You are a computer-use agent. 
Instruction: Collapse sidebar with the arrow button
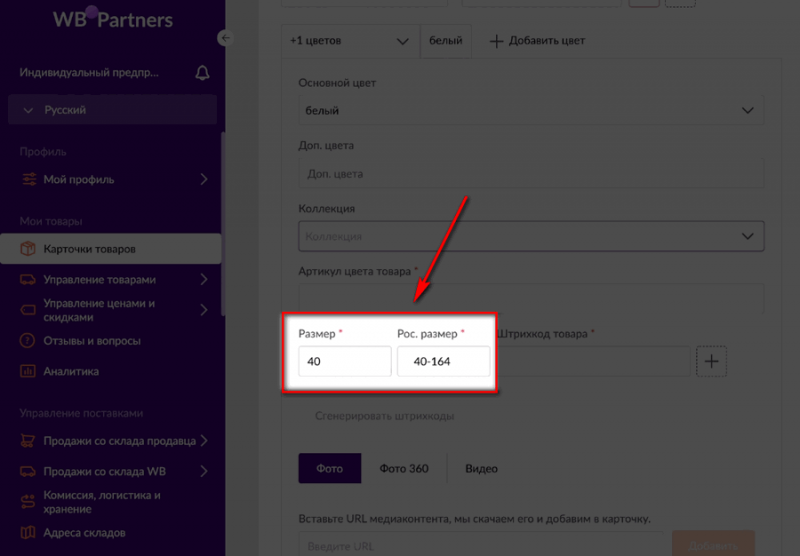[225, 38]
